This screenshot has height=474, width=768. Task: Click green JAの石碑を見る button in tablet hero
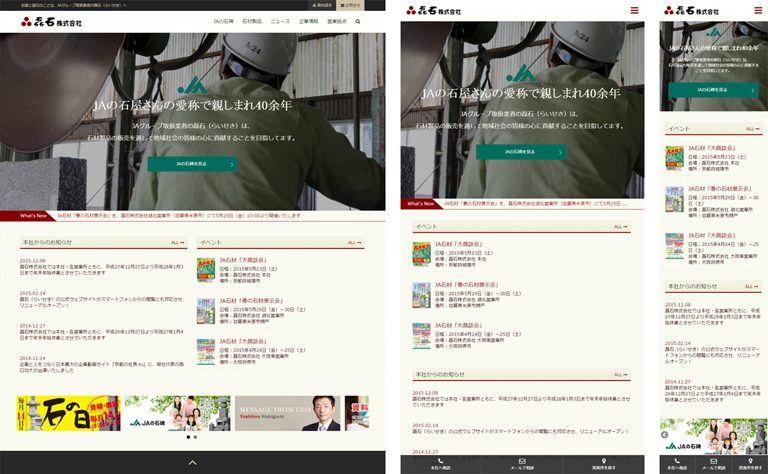click(x=521, y=152)
